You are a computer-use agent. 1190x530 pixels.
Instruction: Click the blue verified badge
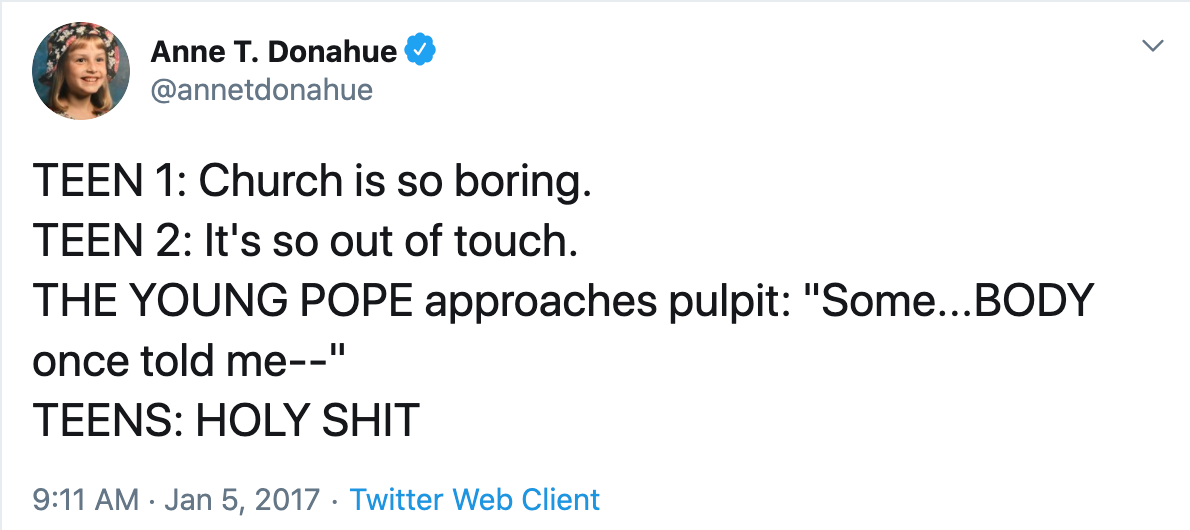click(420, 52)
